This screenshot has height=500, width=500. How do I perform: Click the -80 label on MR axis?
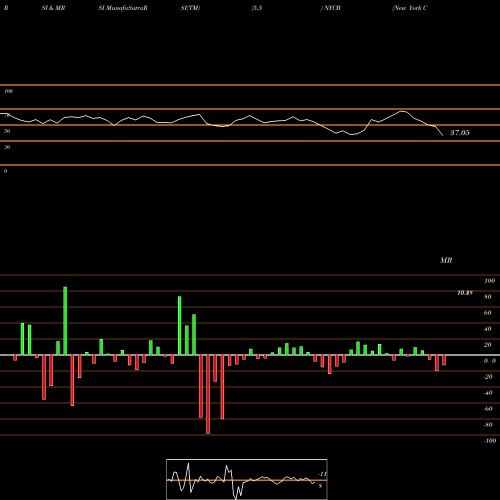point(488,425)
